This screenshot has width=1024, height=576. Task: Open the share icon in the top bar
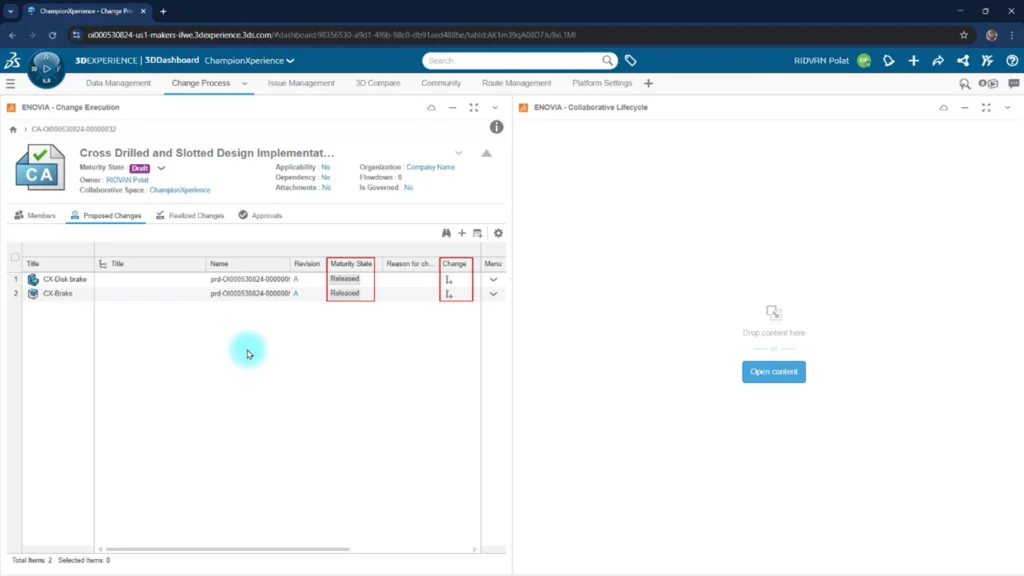pos(938,61)
